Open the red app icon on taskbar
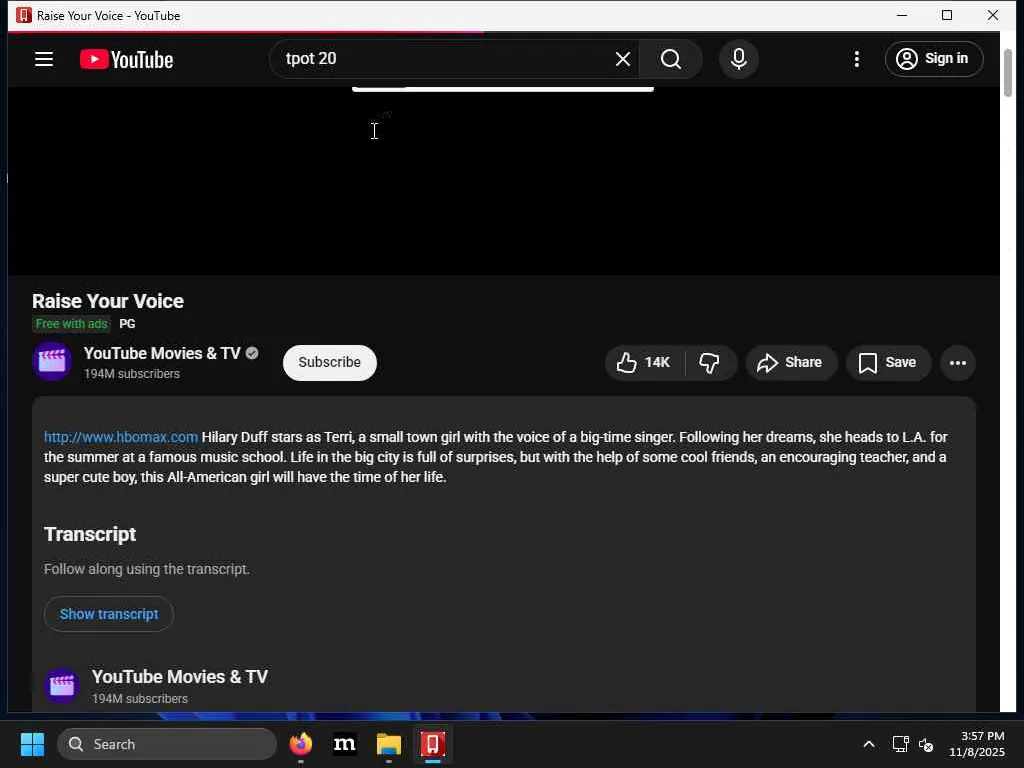Screen dimensions: 1024x768 click(x=432, y=744)
